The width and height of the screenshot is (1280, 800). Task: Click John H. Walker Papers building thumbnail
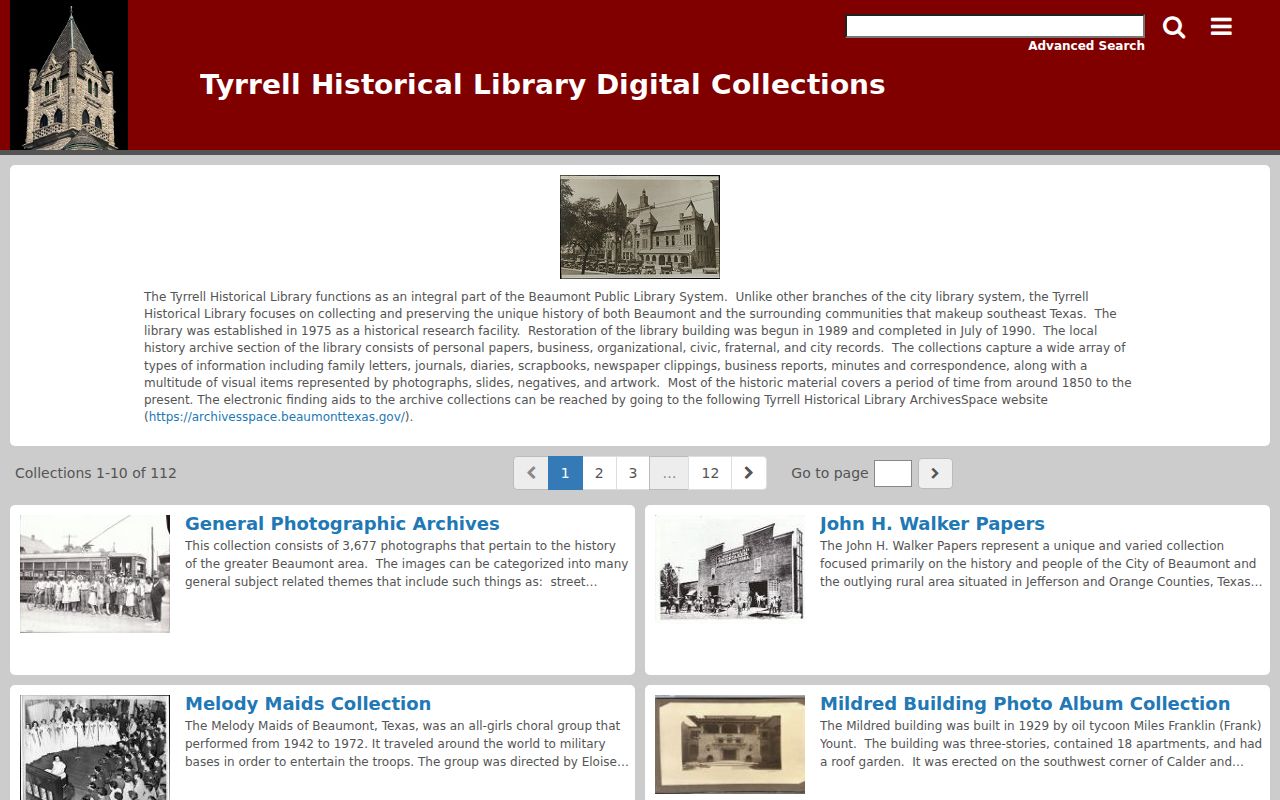[730, 568]
